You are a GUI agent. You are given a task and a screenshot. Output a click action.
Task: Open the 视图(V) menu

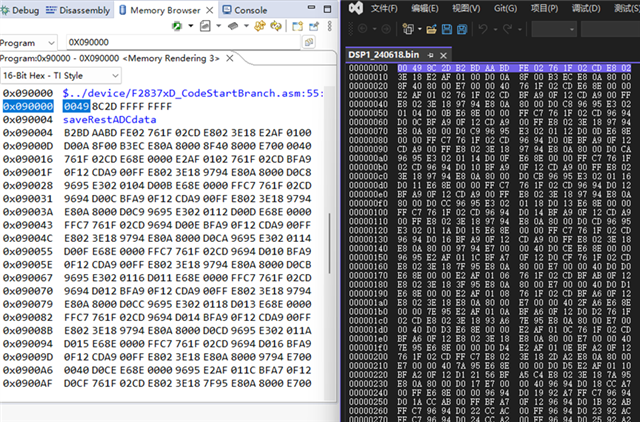point(466,8)
